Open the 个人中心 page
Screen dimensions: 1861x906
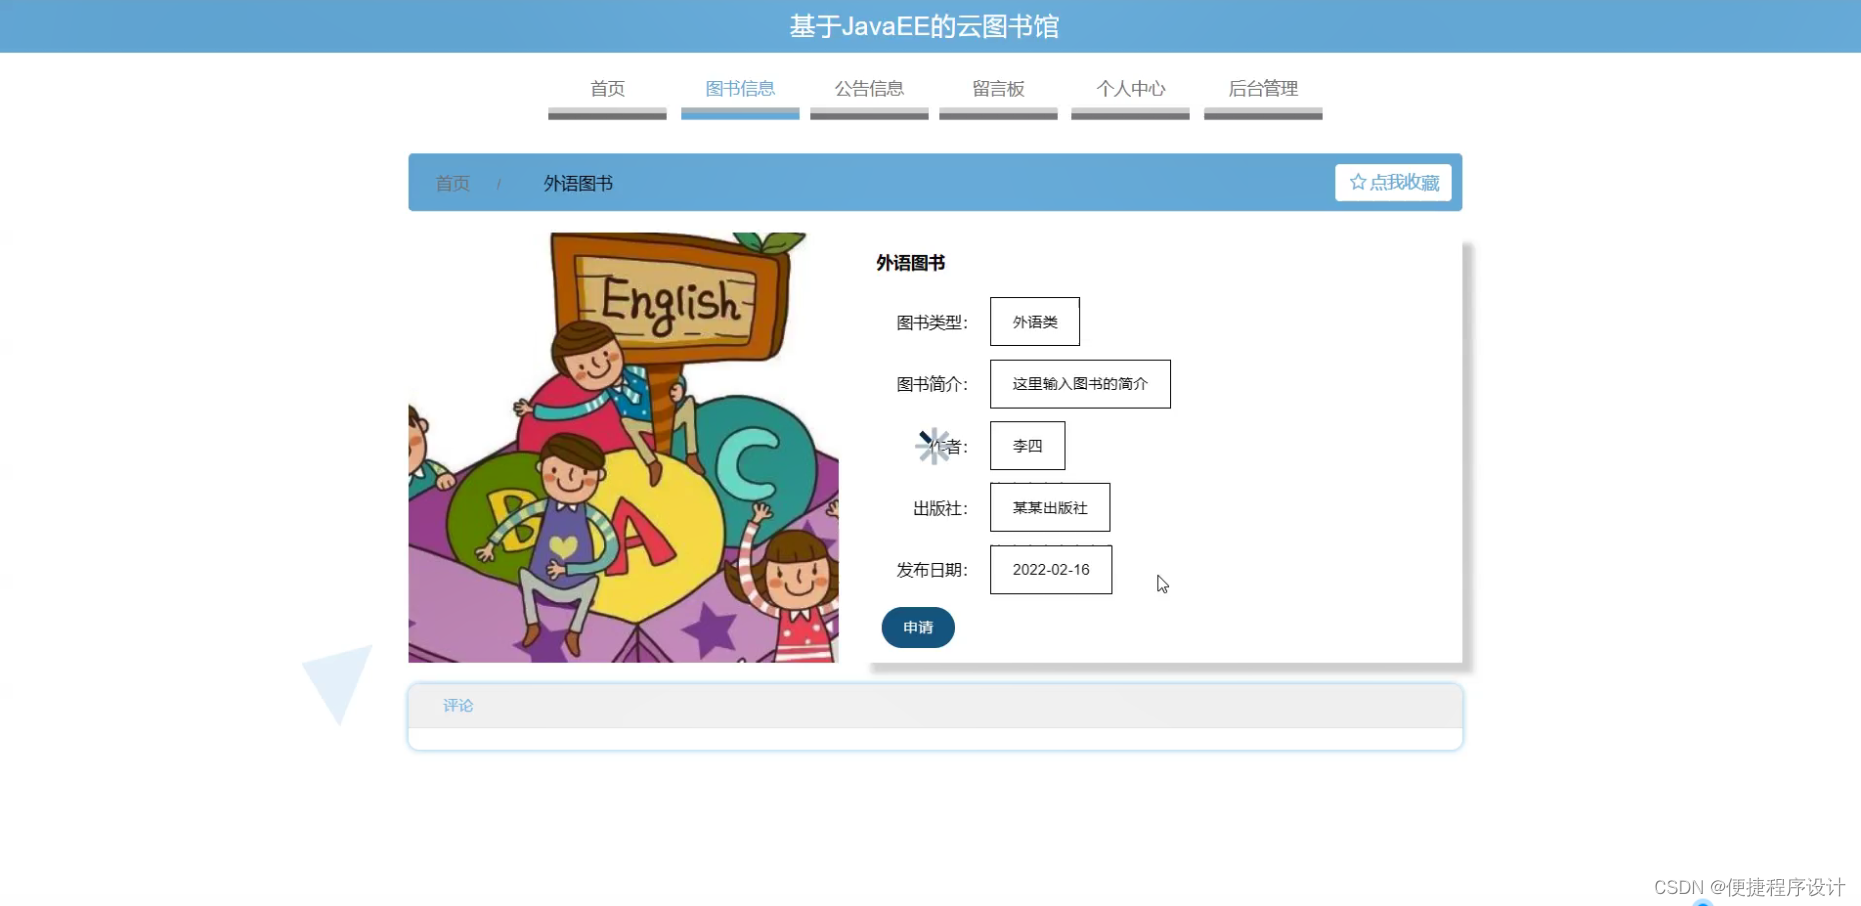coord(1129,89)
